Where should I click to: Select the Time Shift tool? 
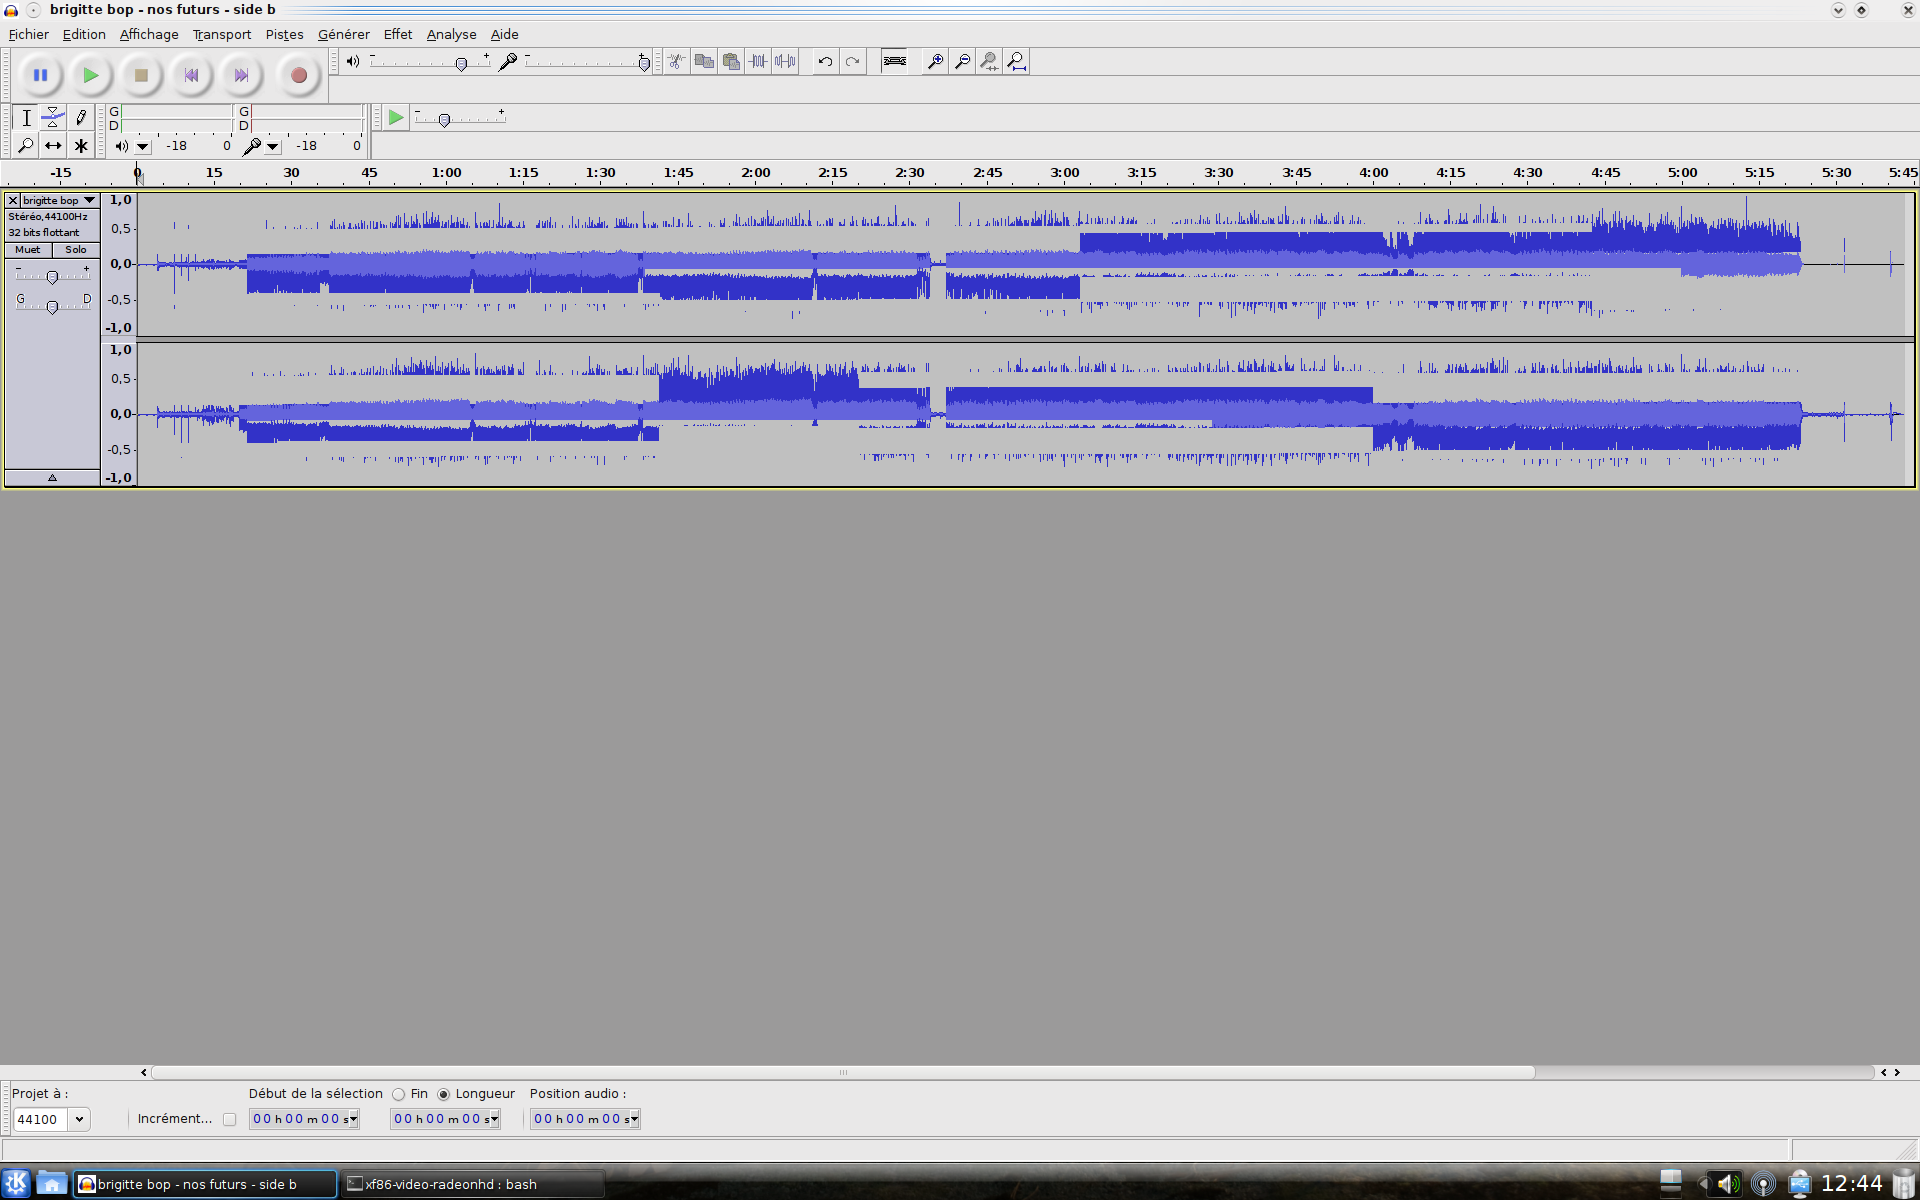click(x=53, y=146)
